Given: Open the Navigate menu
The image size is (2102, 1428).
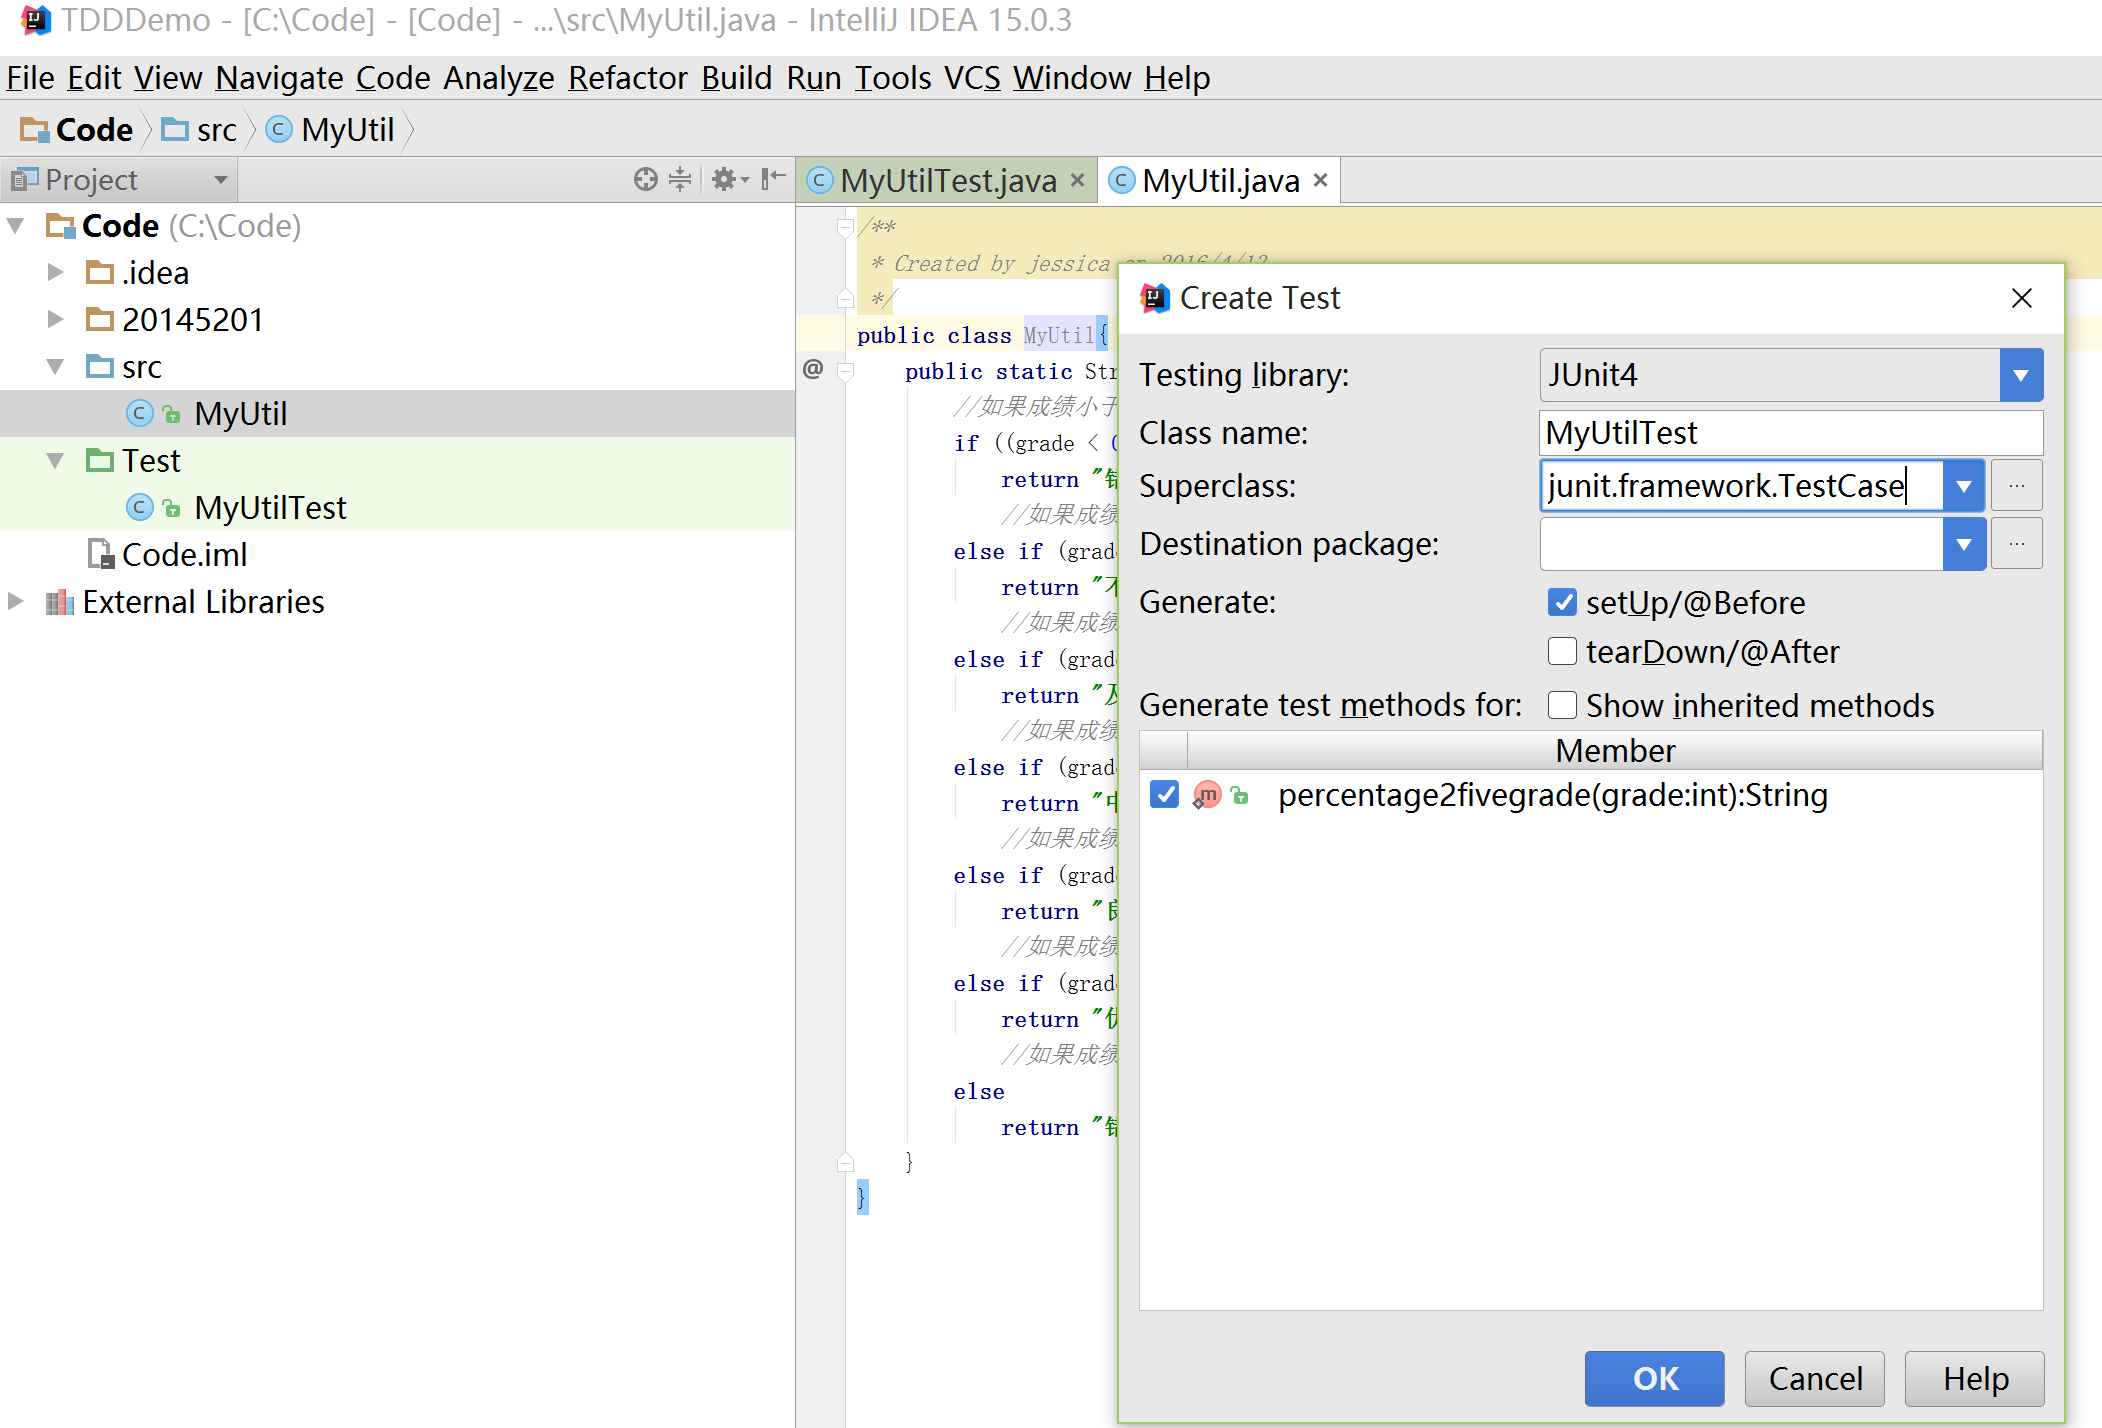Looking at the screenshot, I should click(x=279, y=78).
